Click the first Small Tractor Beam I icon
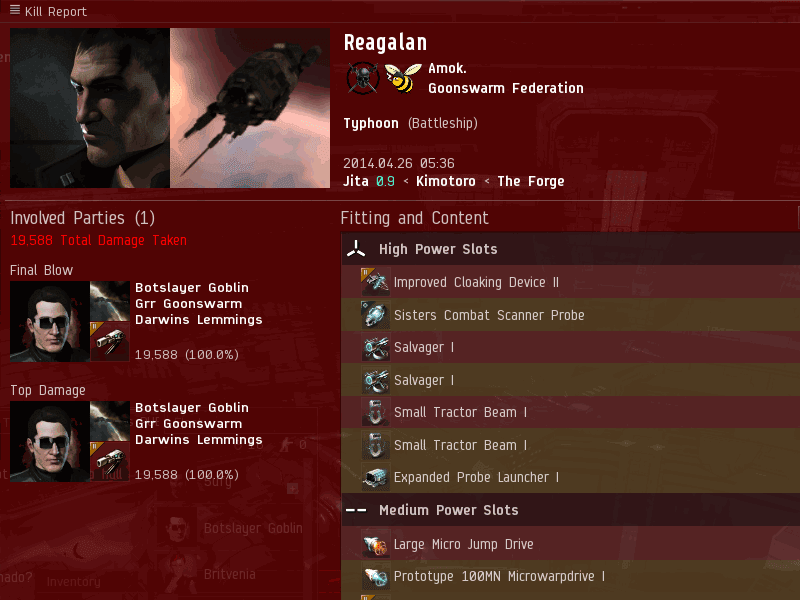 (376, 412)
